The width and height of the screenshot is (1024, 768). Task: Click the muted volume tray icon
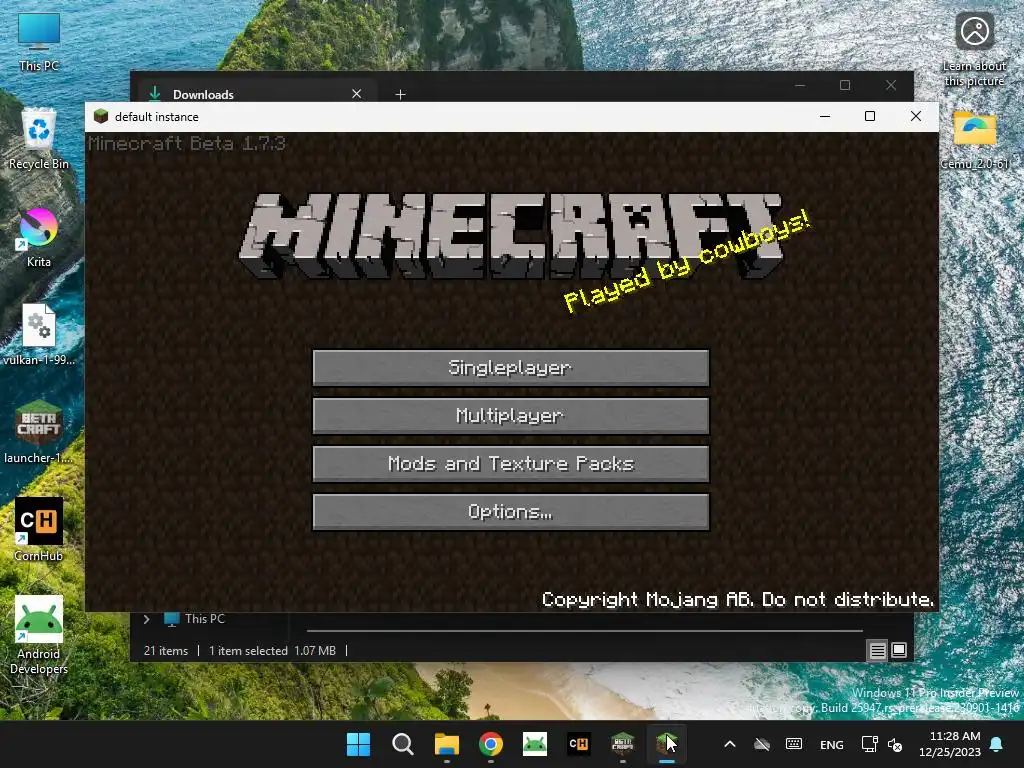(x=895, y=744)
